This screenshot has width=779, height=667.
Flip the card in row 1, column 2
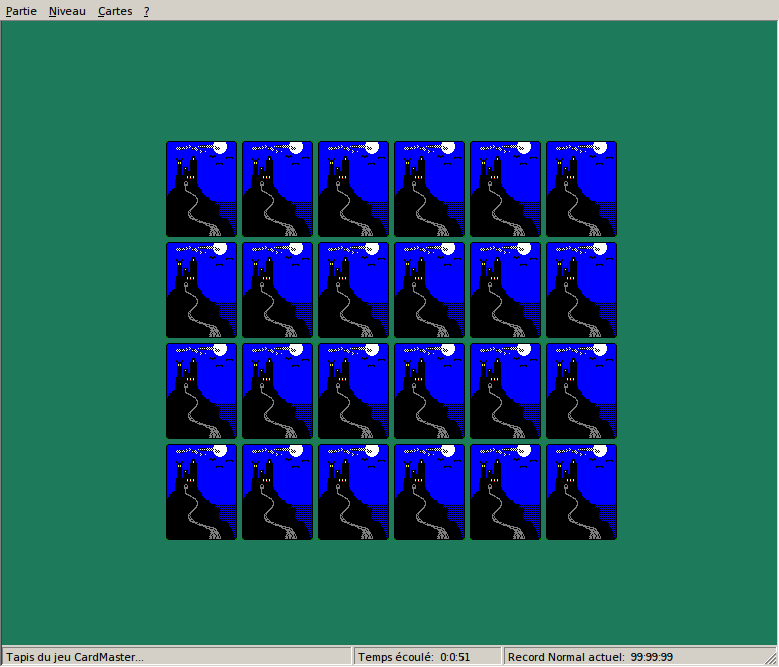[x=277, y=189]
